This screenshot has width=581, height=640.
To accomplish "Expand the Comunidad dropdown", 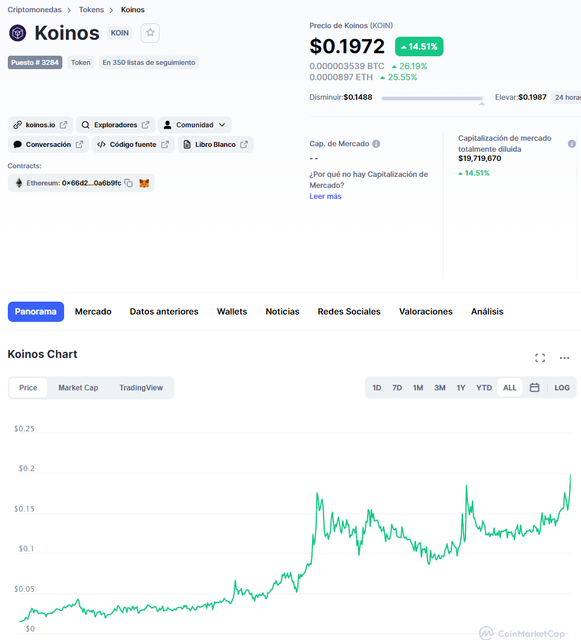I will (194, 125).
